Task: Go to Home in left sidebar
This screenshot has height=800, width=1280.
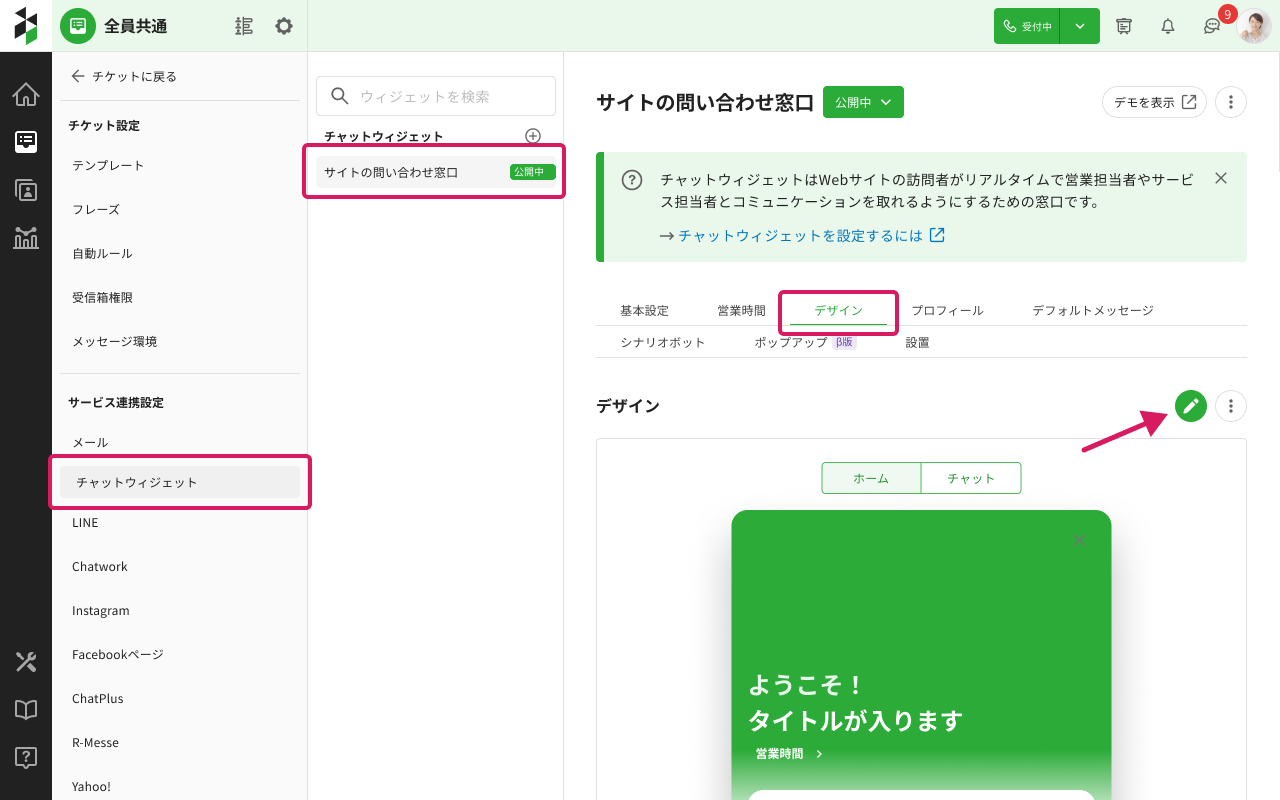Action: click(26, 95)
